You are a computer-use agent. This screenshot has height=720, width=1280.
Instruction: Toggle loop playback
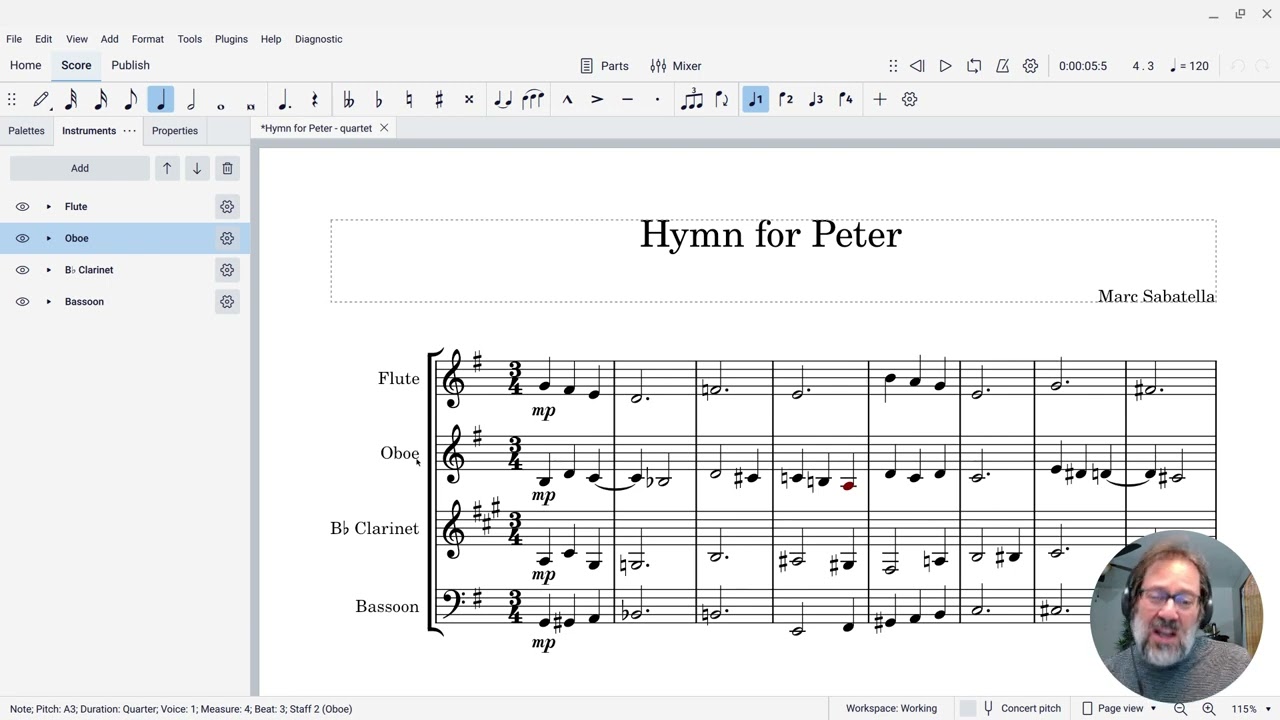click(x=974, y=66)
